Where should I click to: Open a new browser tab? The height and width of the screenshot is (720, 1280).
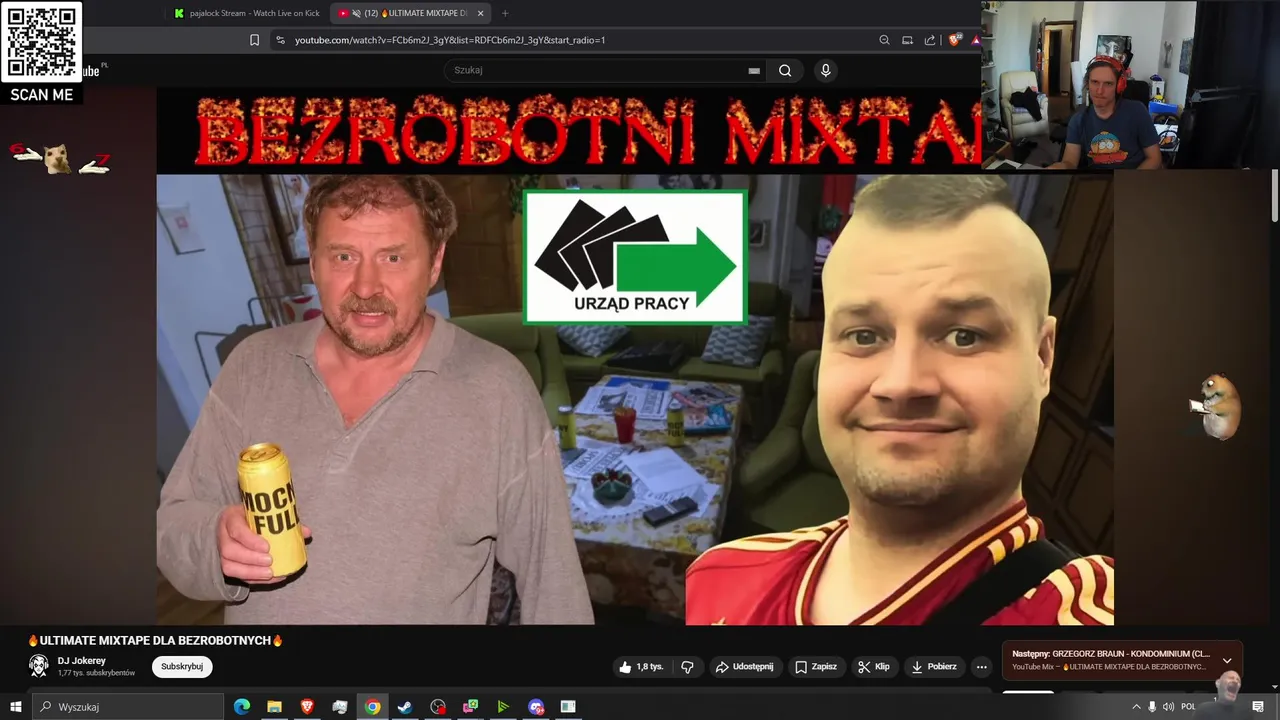click(x=504, y=13)
